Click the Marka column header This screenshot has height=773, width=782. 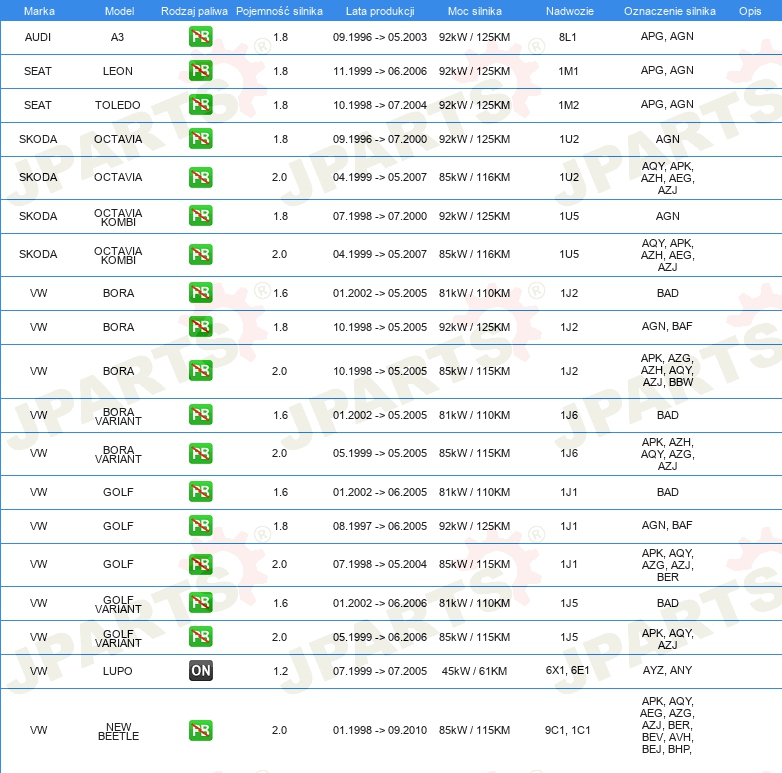39,11
